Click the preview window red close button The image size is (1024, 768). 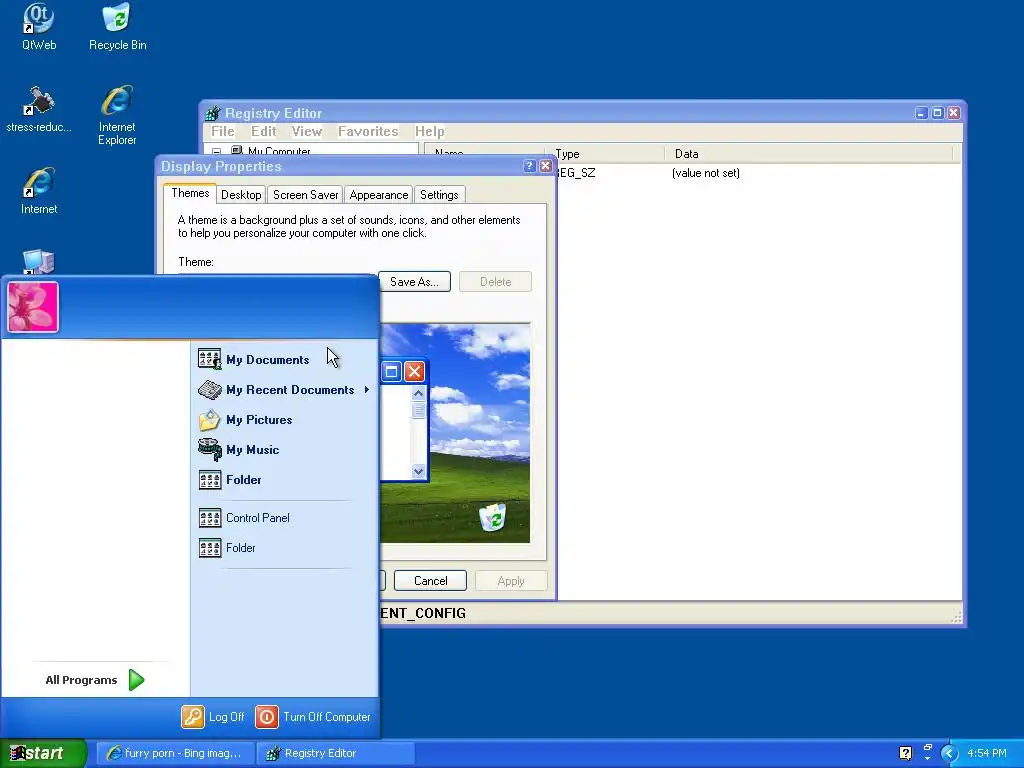click(x=414, y=372)
